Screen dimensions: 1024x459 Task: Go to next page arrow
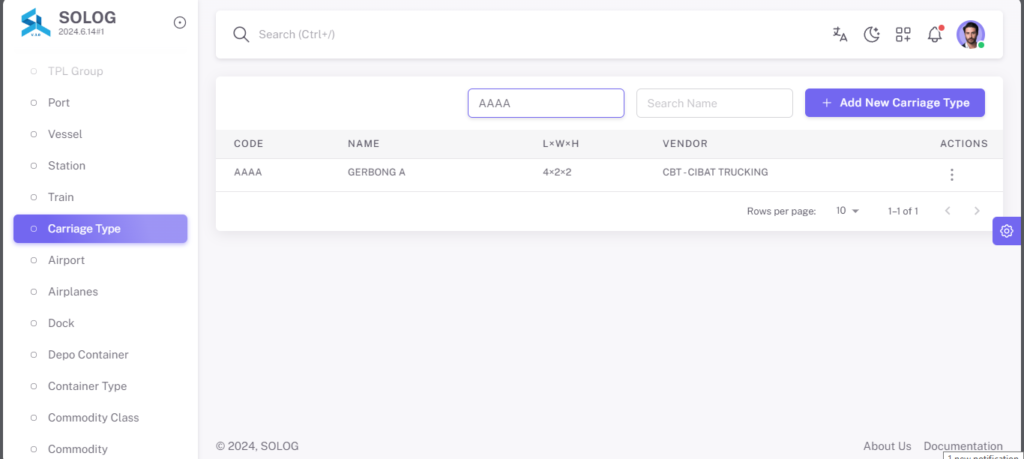pyautogui.click(x=977, y=211)
